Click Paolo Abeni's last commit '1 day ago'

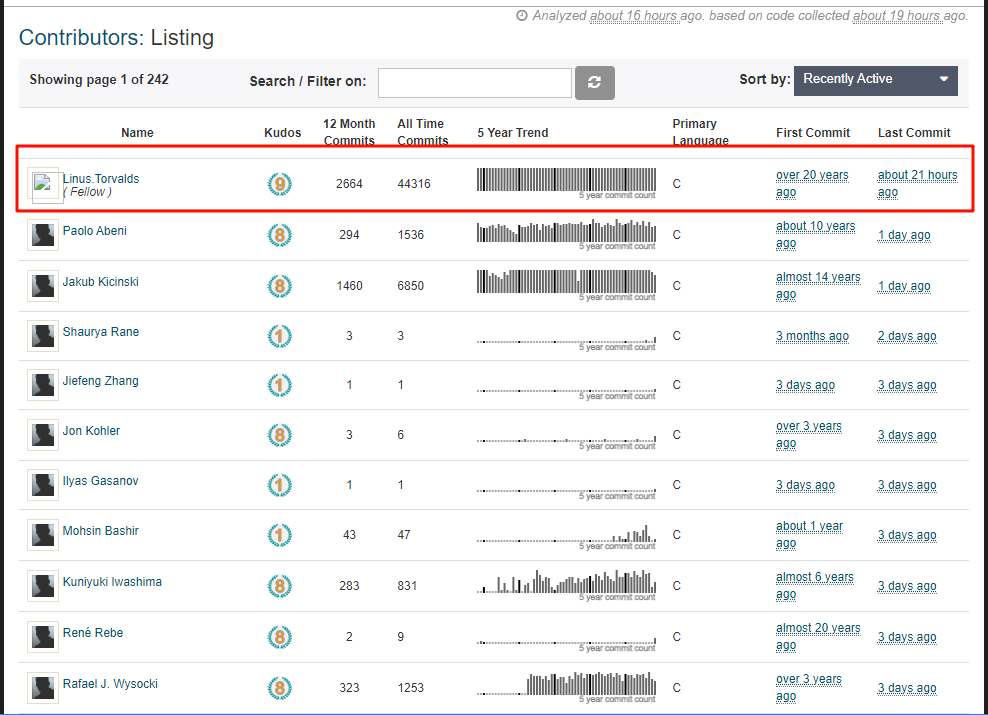point(904,235)
